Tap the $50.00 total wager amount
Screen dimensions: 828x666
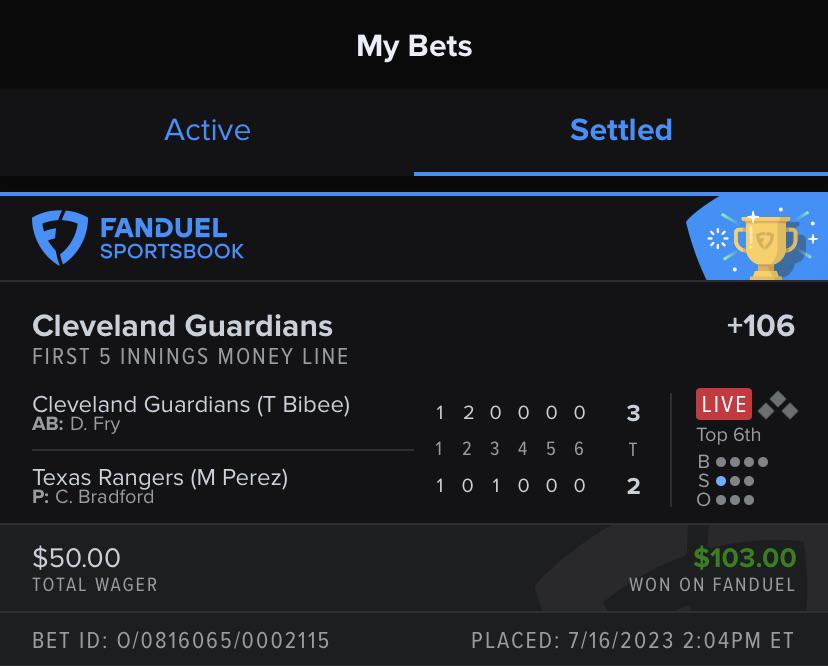(x=76, y=558)
